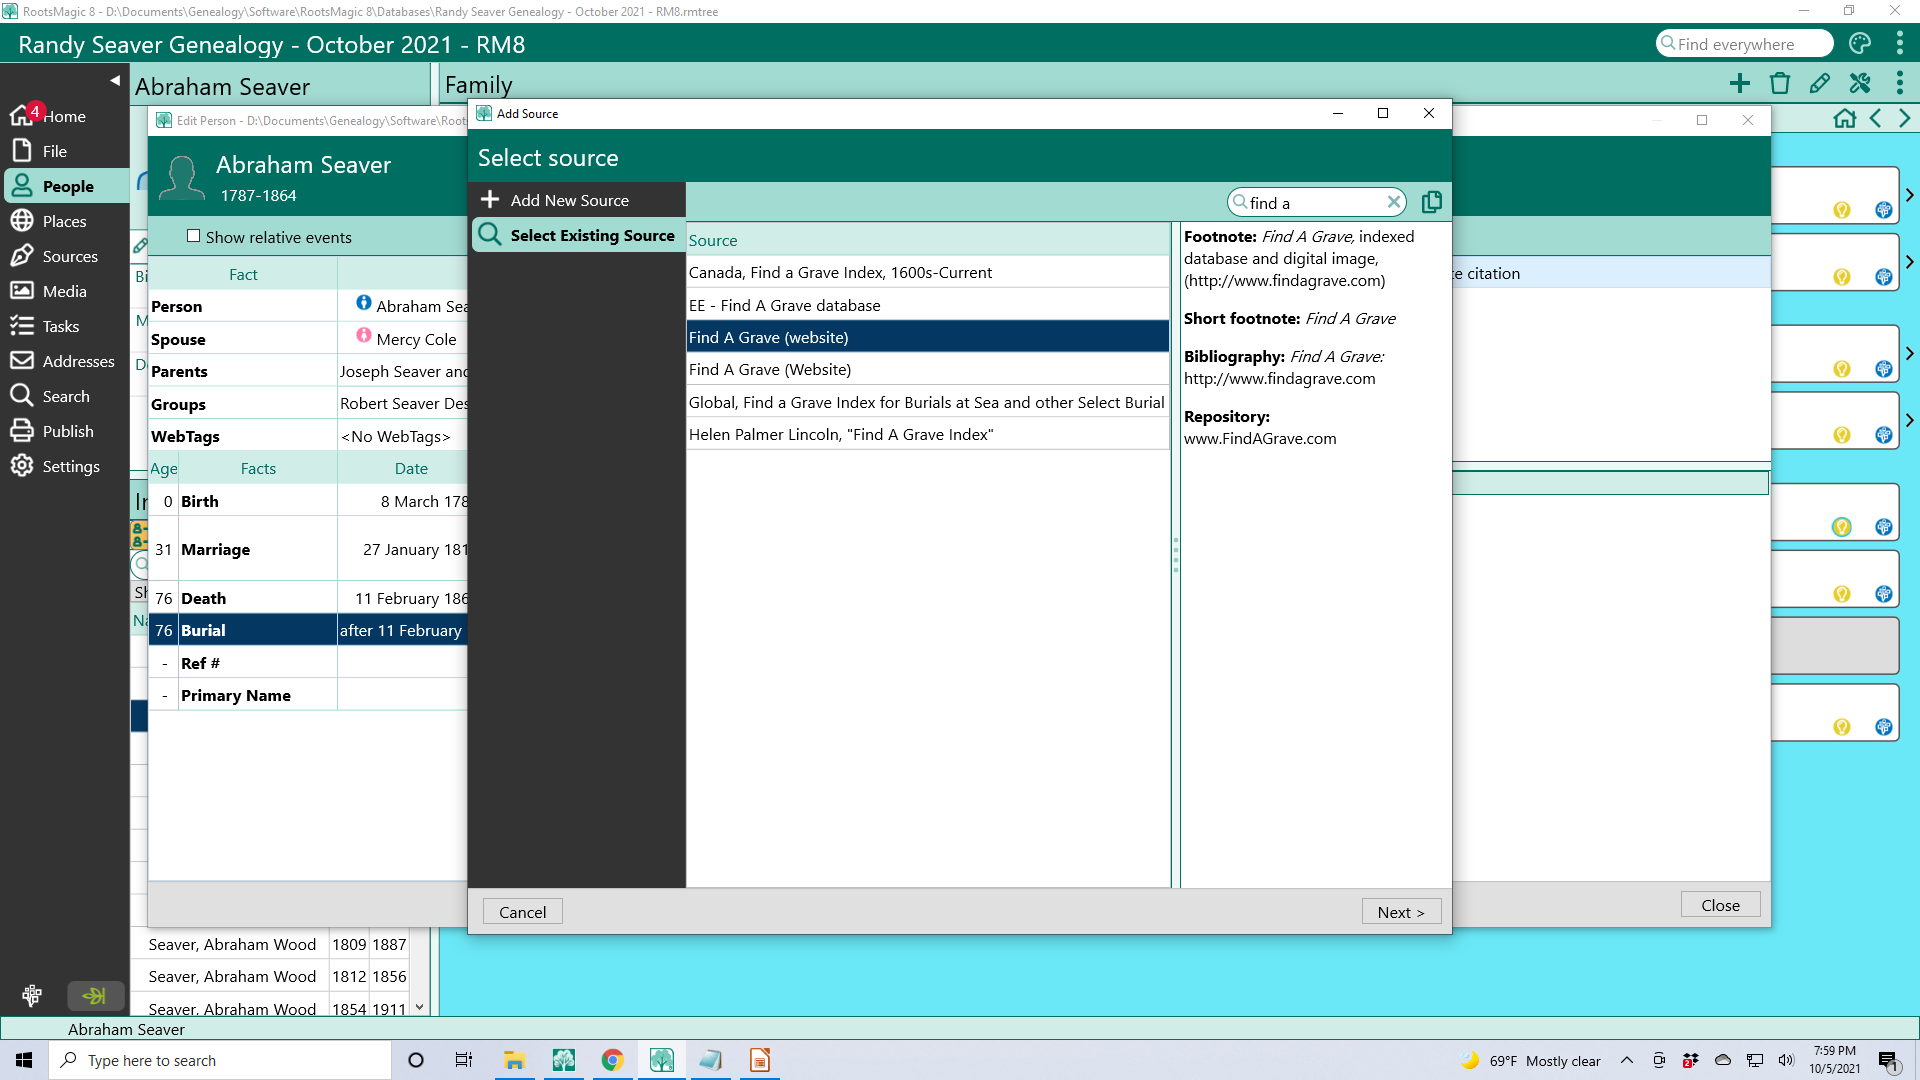1920x1080 pixels.
Task: Select the Marriage fact row
Action: coord(308,549)
